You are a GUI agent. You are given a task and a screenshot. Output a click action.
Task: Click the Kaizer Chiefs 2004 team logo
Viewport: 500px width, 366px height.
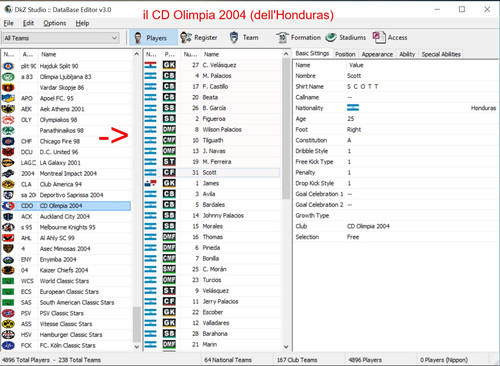click(x=8, y=270)
